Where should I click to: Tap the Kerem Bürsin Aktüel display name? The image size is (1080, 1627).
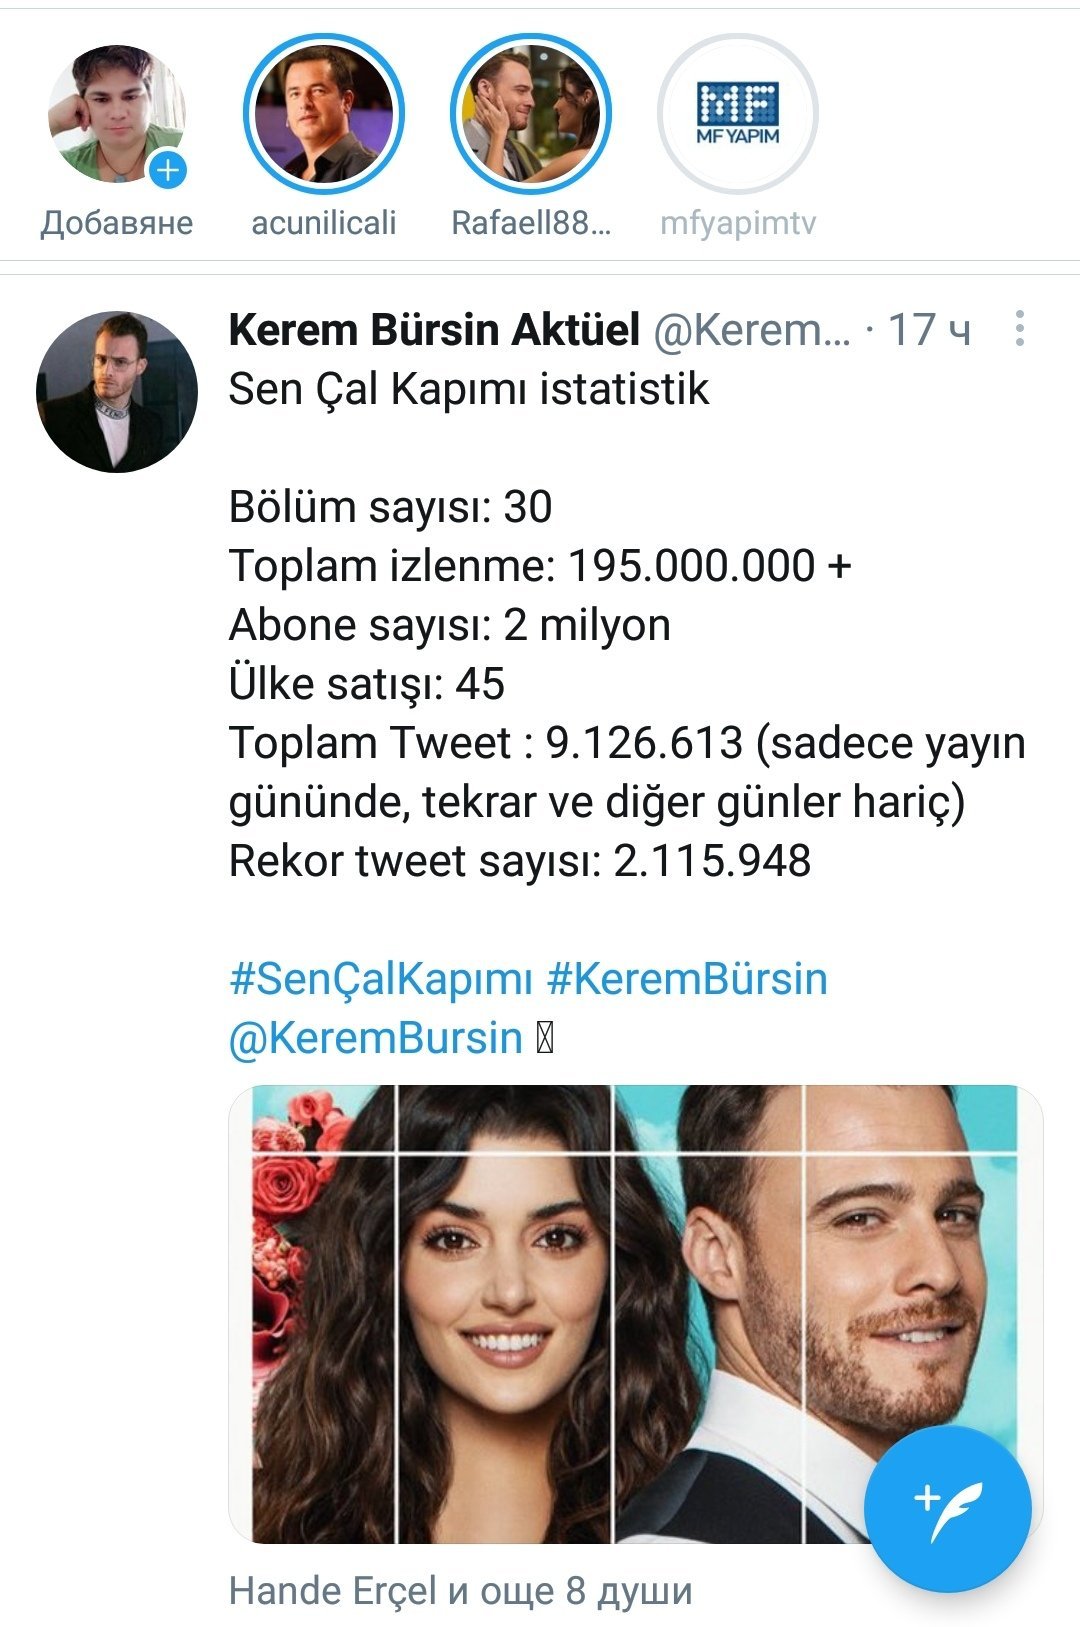[x=434, y=329]
